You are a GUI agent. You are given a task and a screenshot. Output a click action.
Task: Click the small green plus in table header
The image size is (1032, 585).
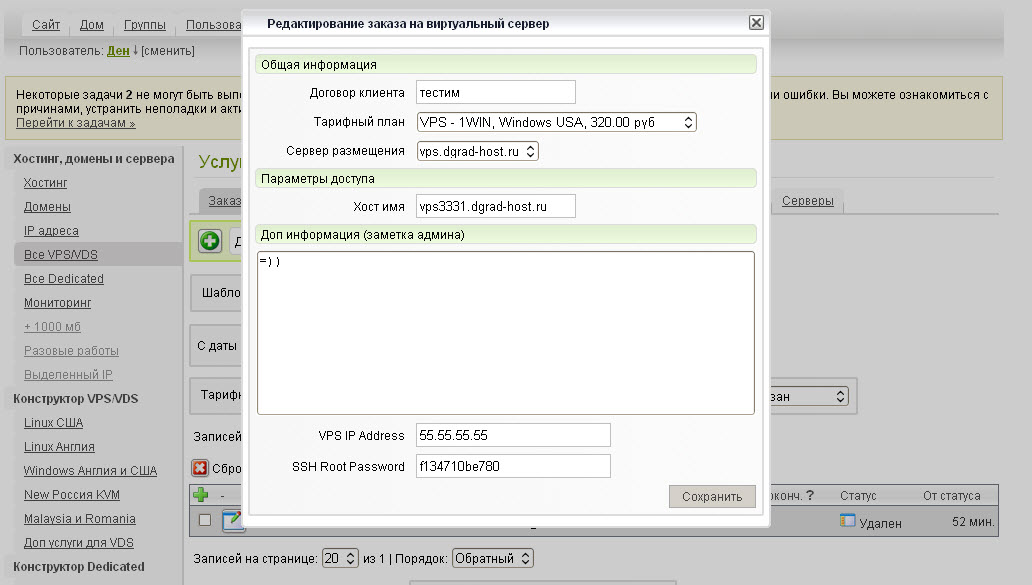[200, 495]
